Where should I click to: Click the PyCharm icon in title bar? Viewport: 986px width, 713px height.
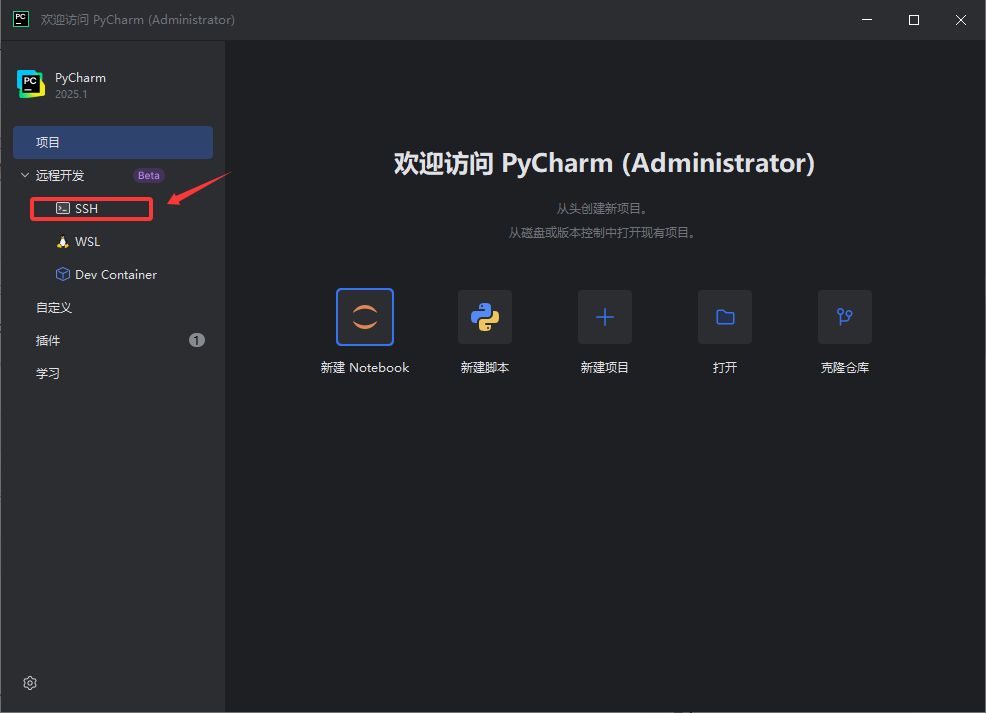(21, 19)
